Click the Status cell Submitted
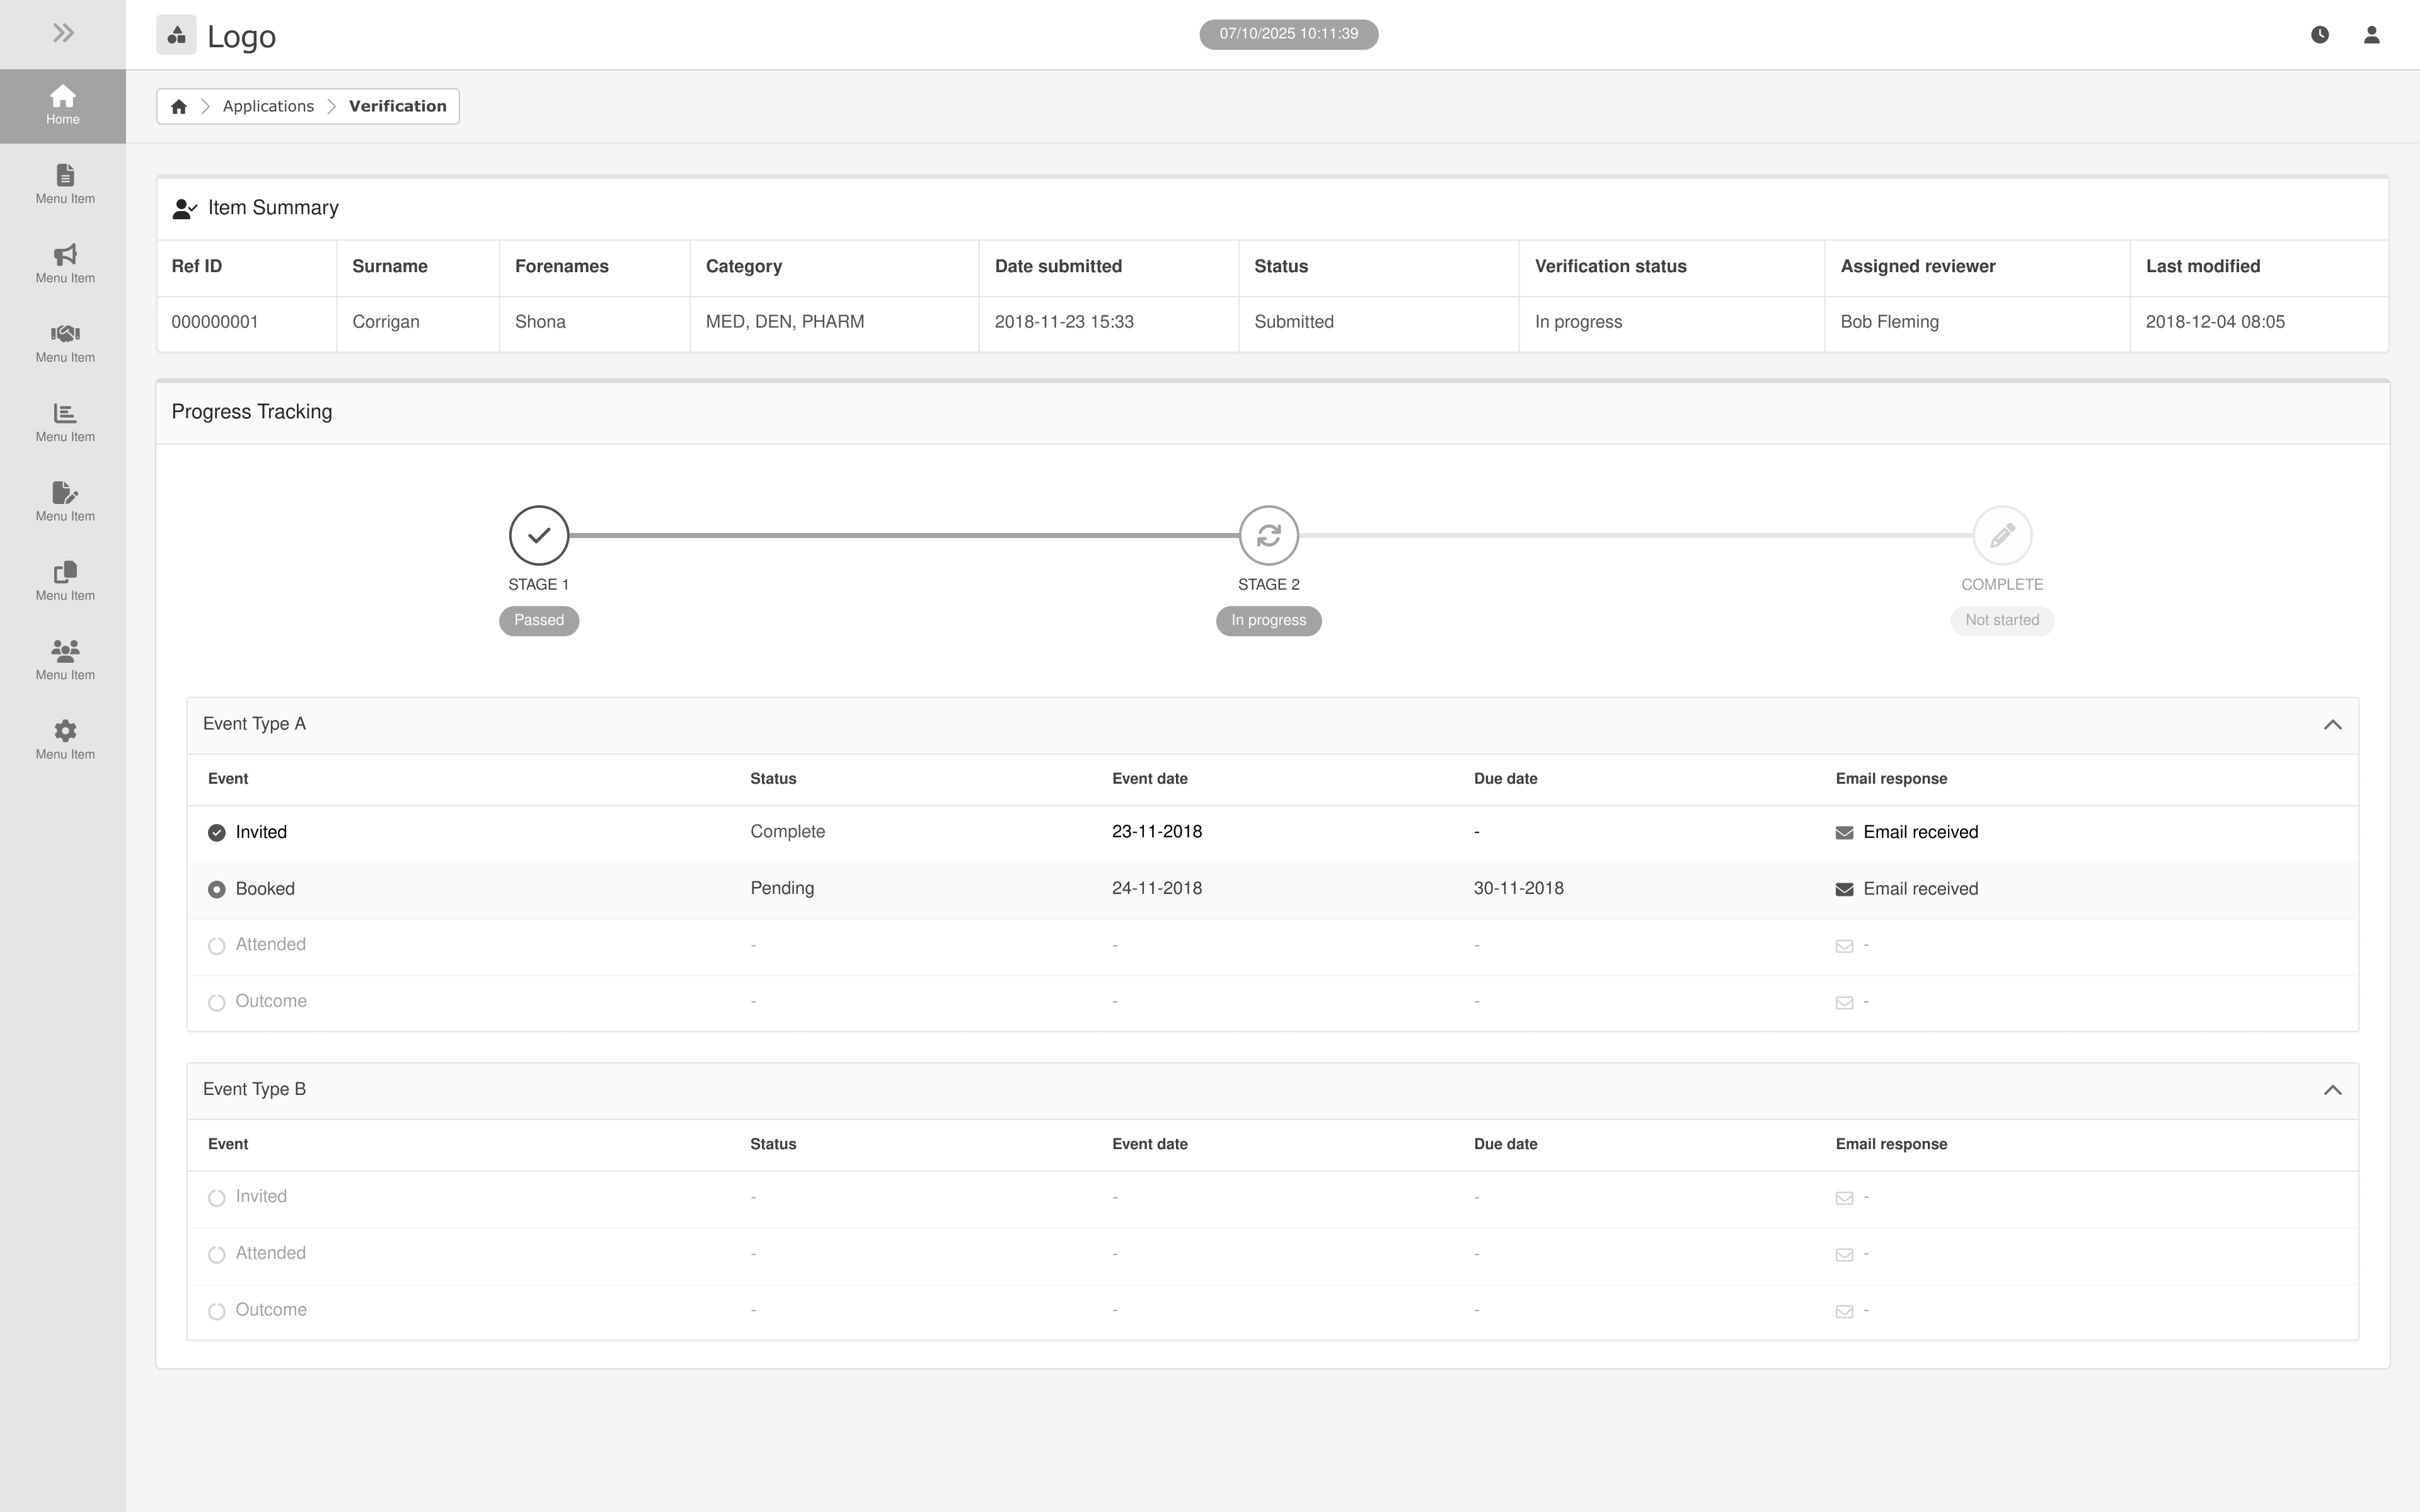The width and height of the screenshot is (2420, 1512). [1294, 322]
